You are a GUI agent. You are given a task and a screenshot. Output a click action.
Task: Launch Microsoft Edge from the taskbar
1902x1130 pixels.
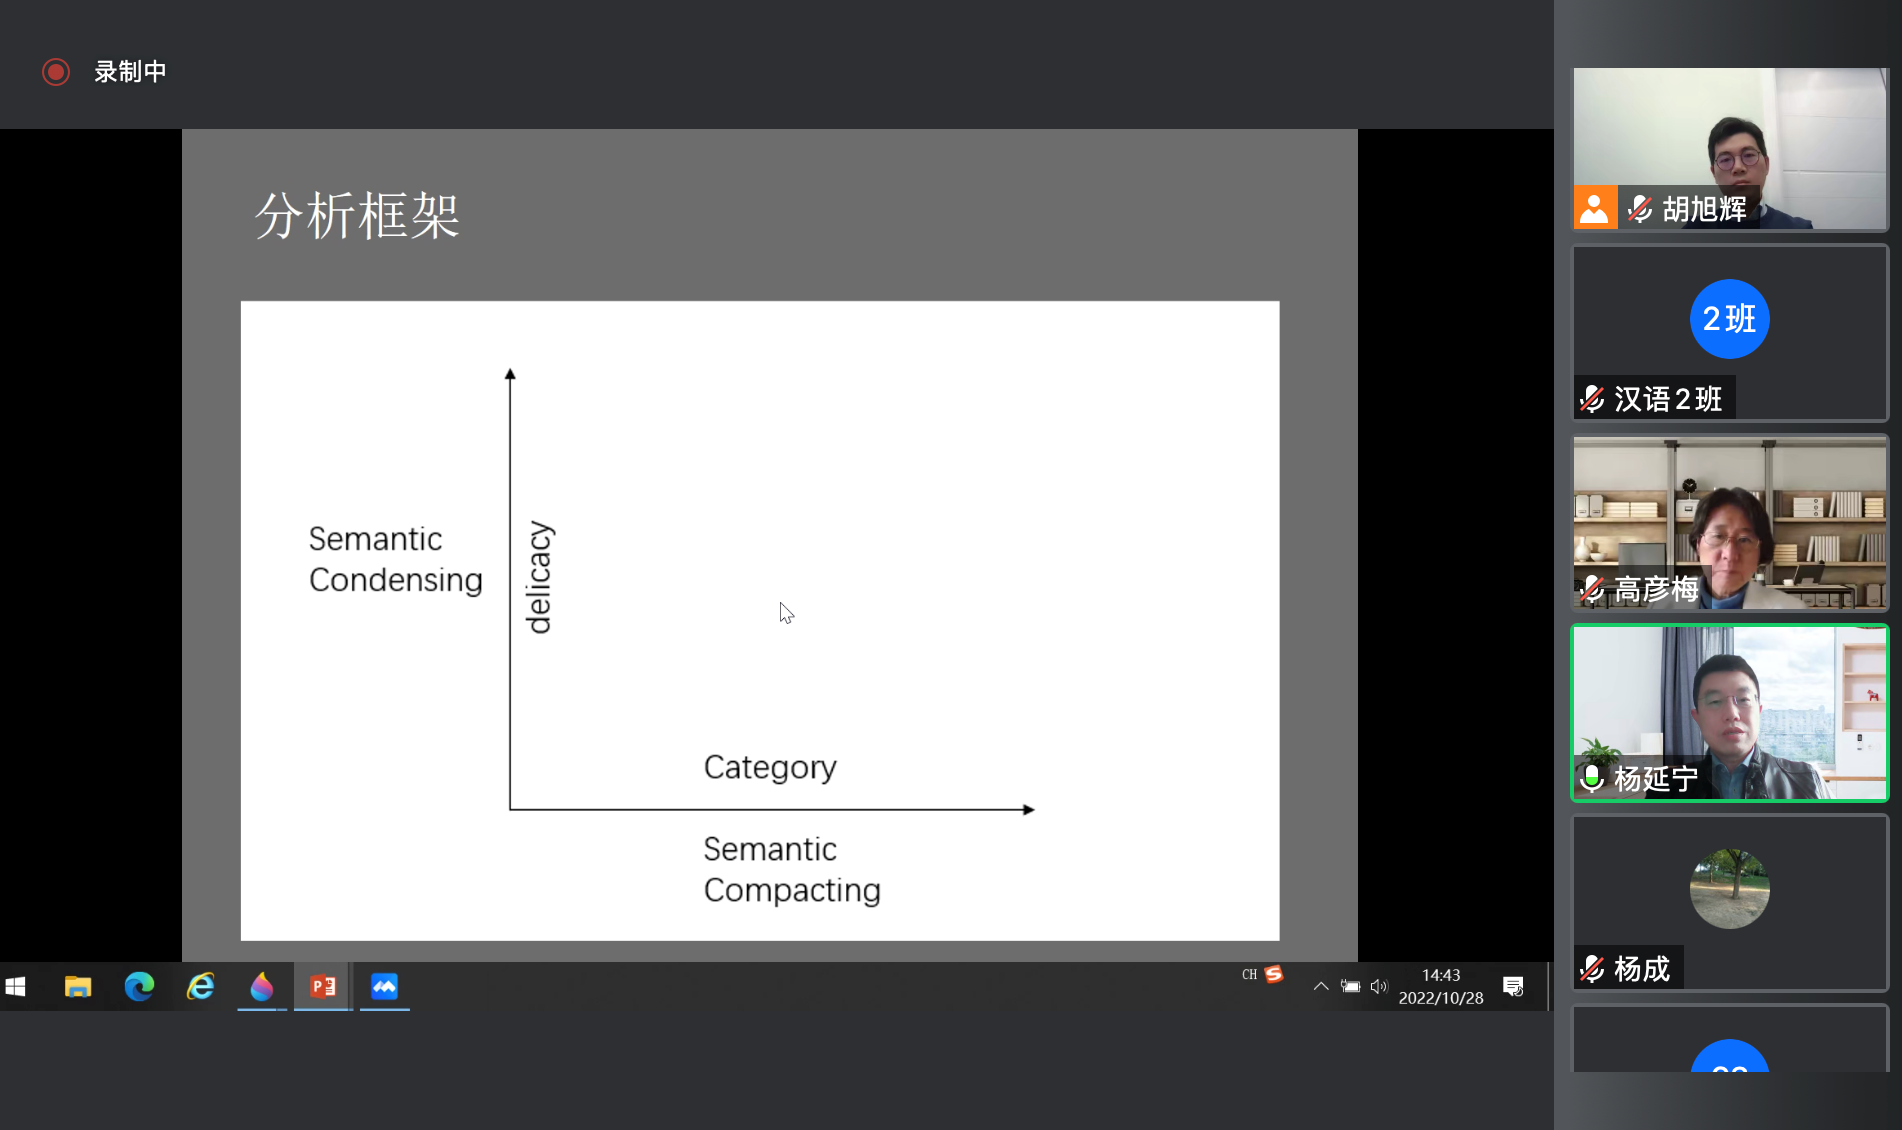(x=139, y=987)
